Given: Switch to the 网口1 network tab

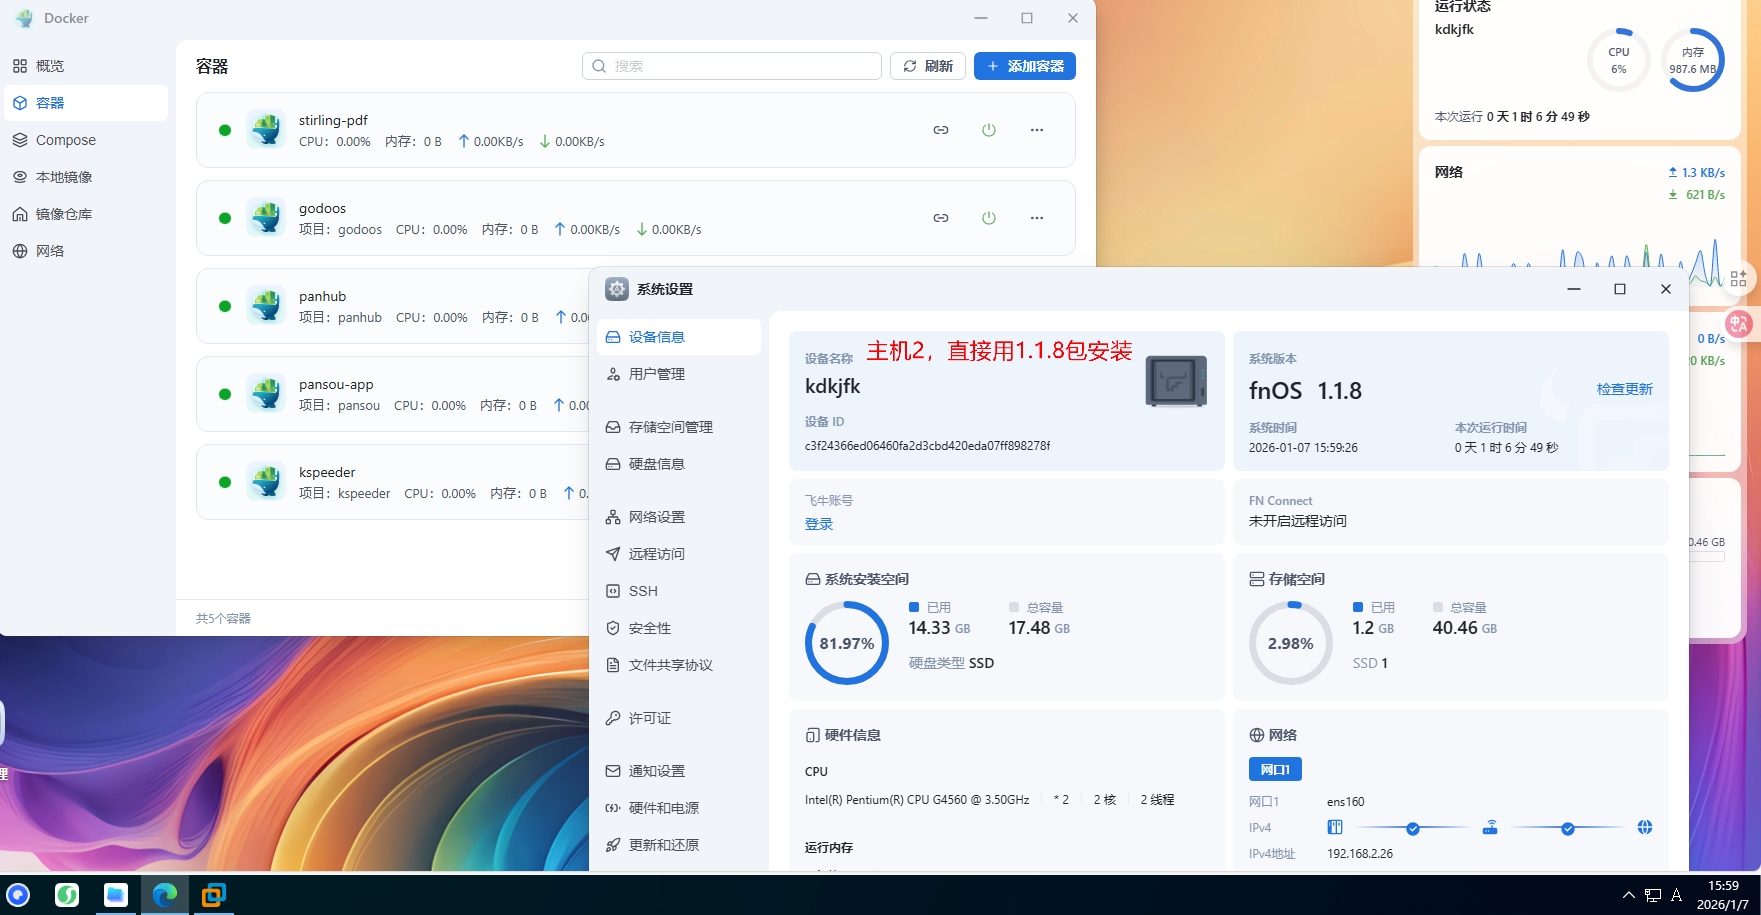Looking at the screenshot, I should click(x=1274, y=768).
